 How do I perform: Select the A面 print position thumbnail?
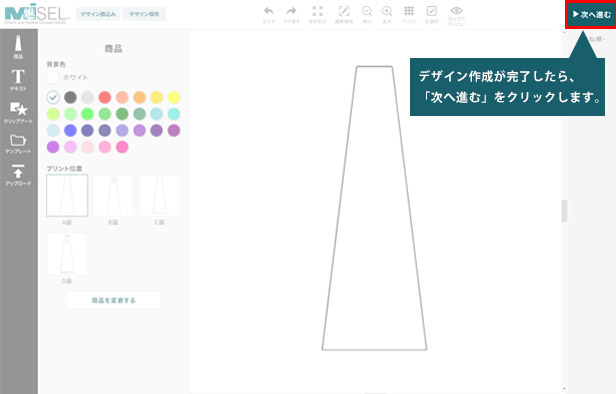tap(67, 196)
